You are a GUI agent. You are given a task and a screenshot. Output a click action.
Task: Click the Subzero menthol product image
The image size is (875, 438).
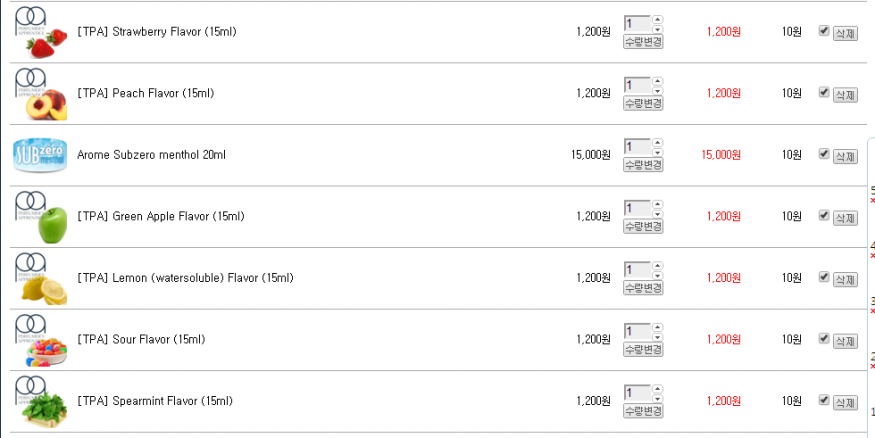point(41,155)
